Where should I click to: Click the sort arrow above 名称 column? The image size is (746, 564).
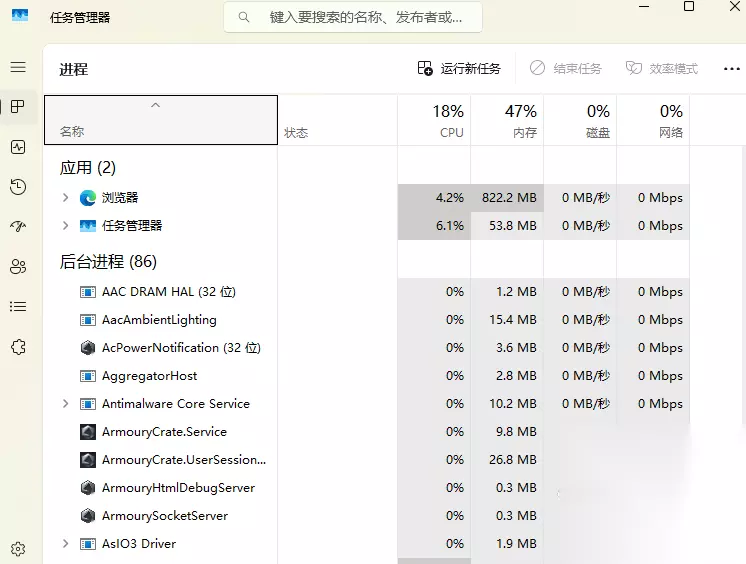[156, 105]
